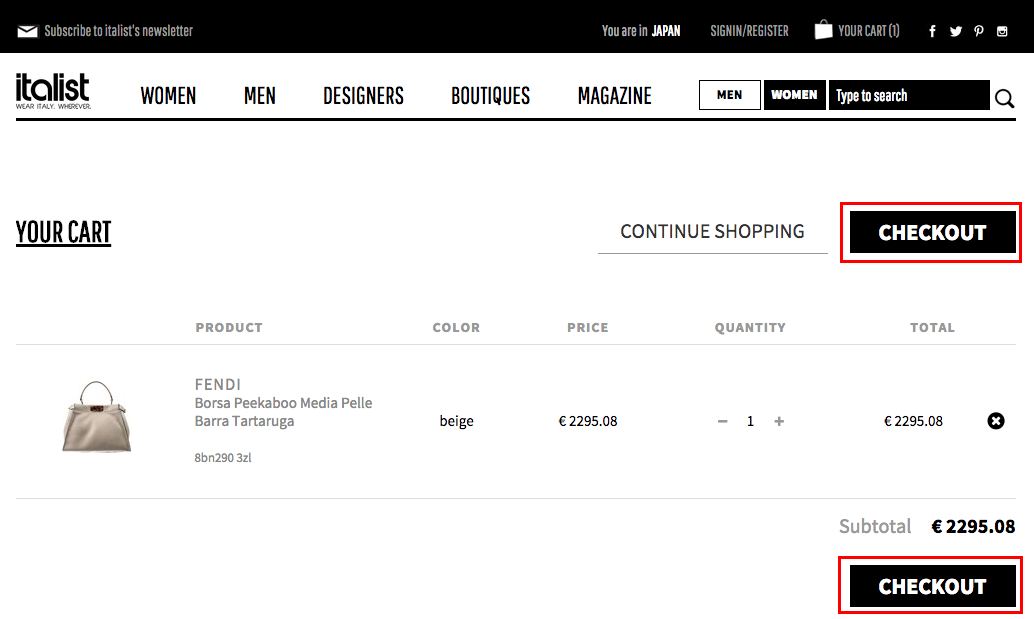Screen dimensions: 1034x619
Task: Decrease quantity with the minus button
Action: point(723,421)
